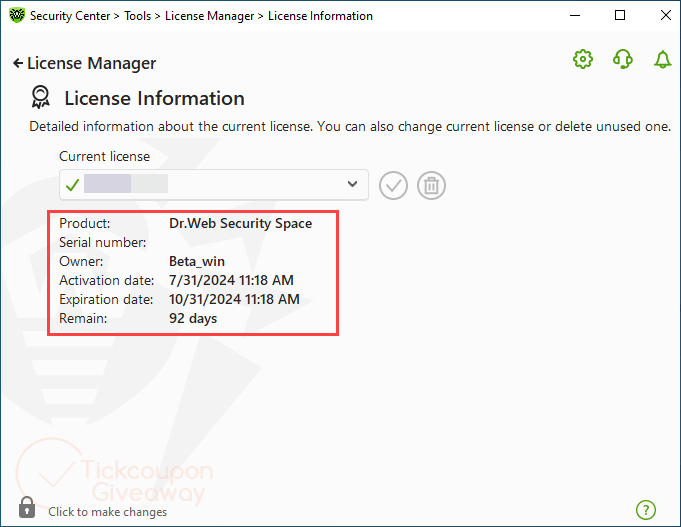Close the Security Center window
This screenshot has height=527, width=681.
click(665, 16)
